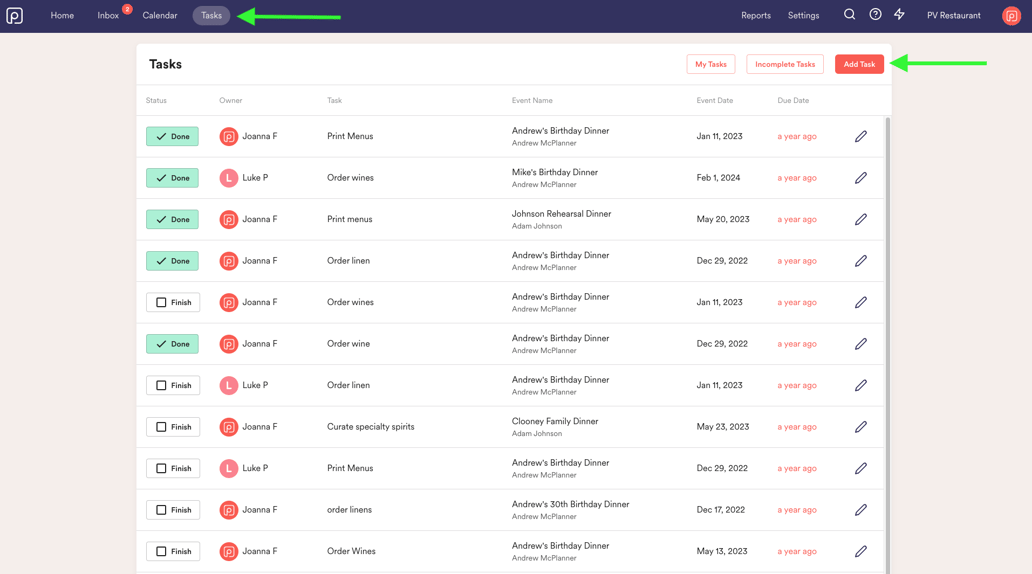The height and width of the screenshot is (574, 1032).
Task: Edit the Order wine task for Dec 29, 2022
Action: 861,344
